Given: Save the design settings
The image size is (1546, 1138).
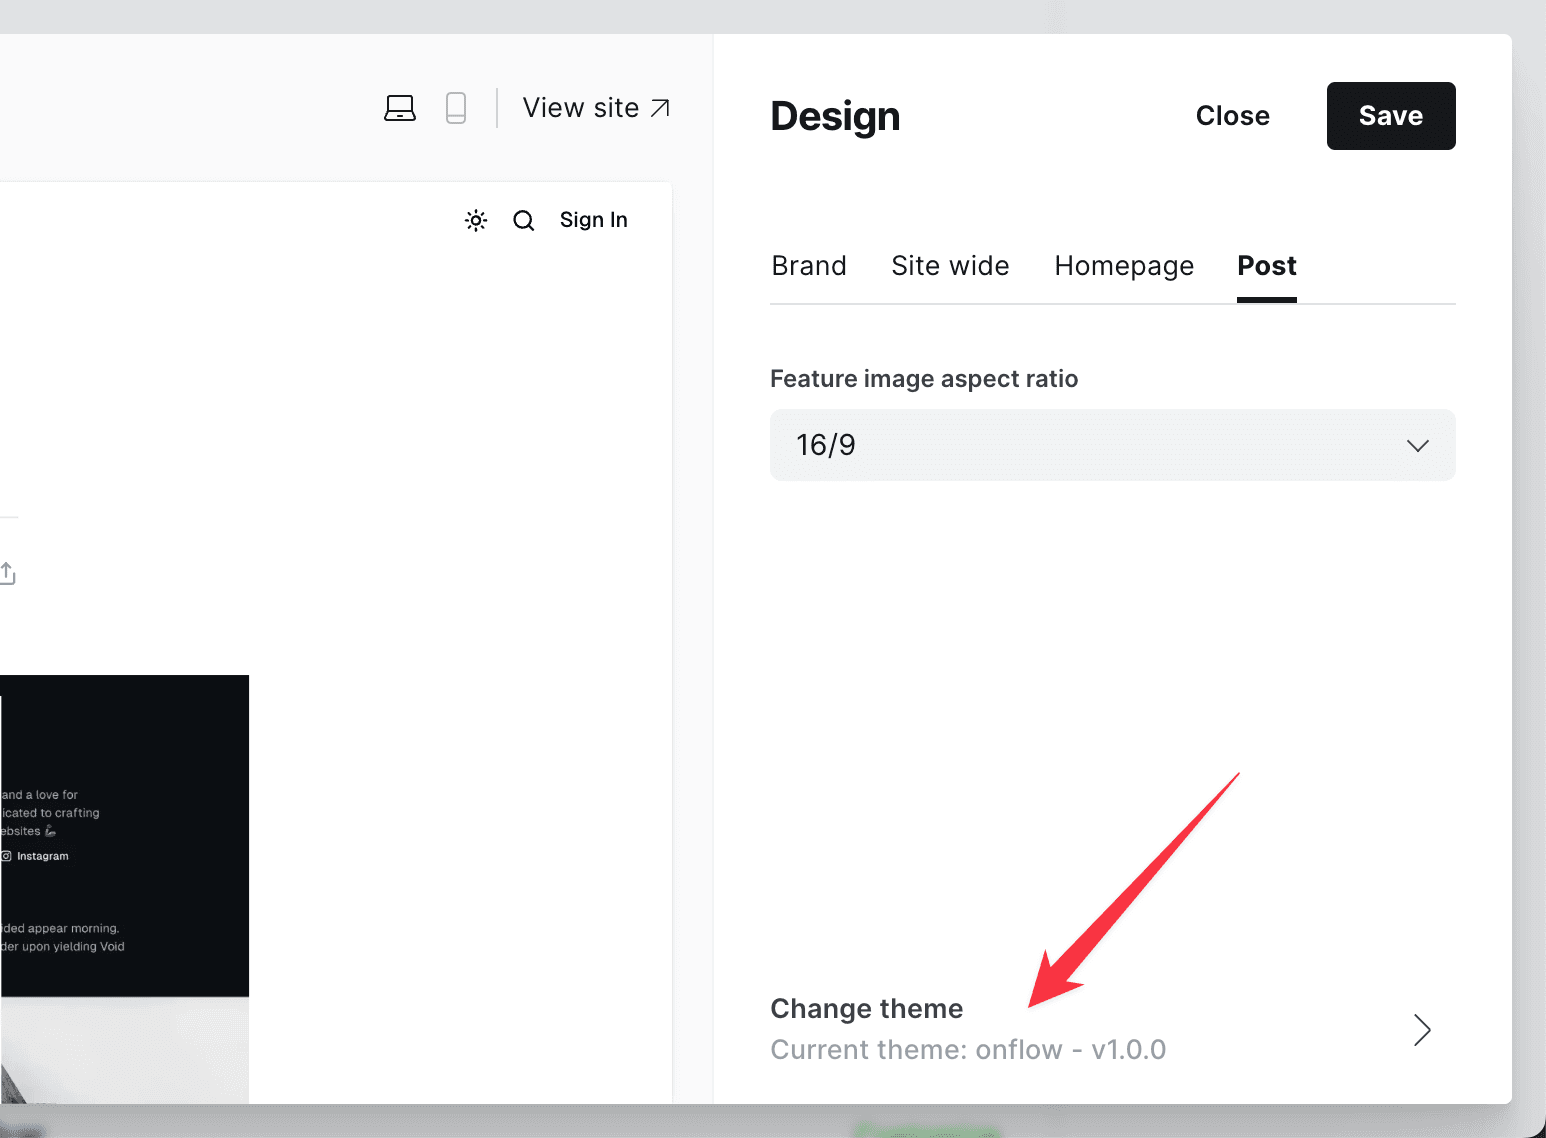Looking at the screenshot, I should [x=1390, y=116].
